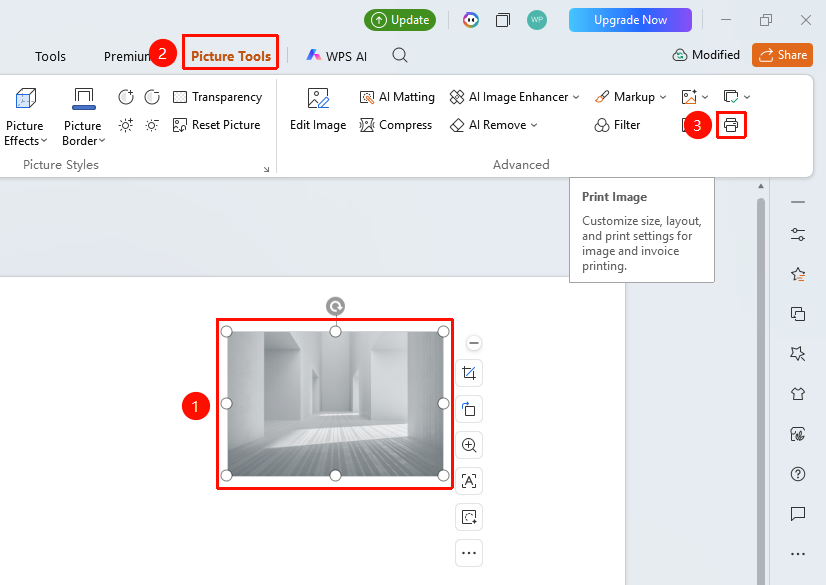Click the zoom-in magnifier beside the picture
This screenshot has width=826, height=585.
coord(469,445)
